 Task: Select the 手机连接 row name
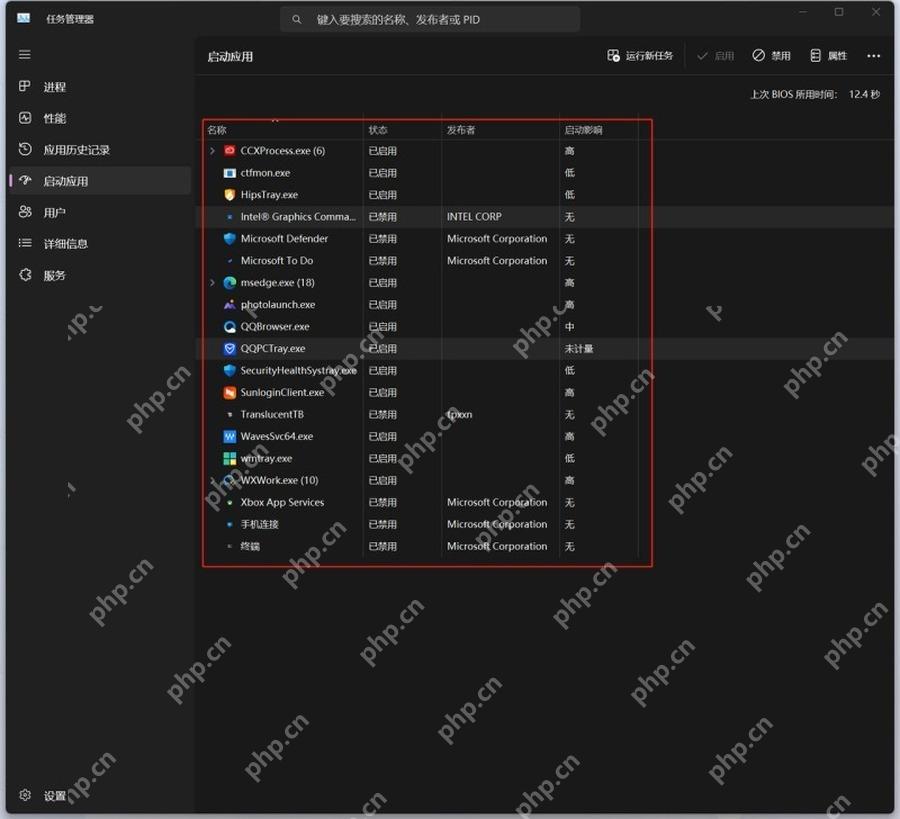click(259, 524)
